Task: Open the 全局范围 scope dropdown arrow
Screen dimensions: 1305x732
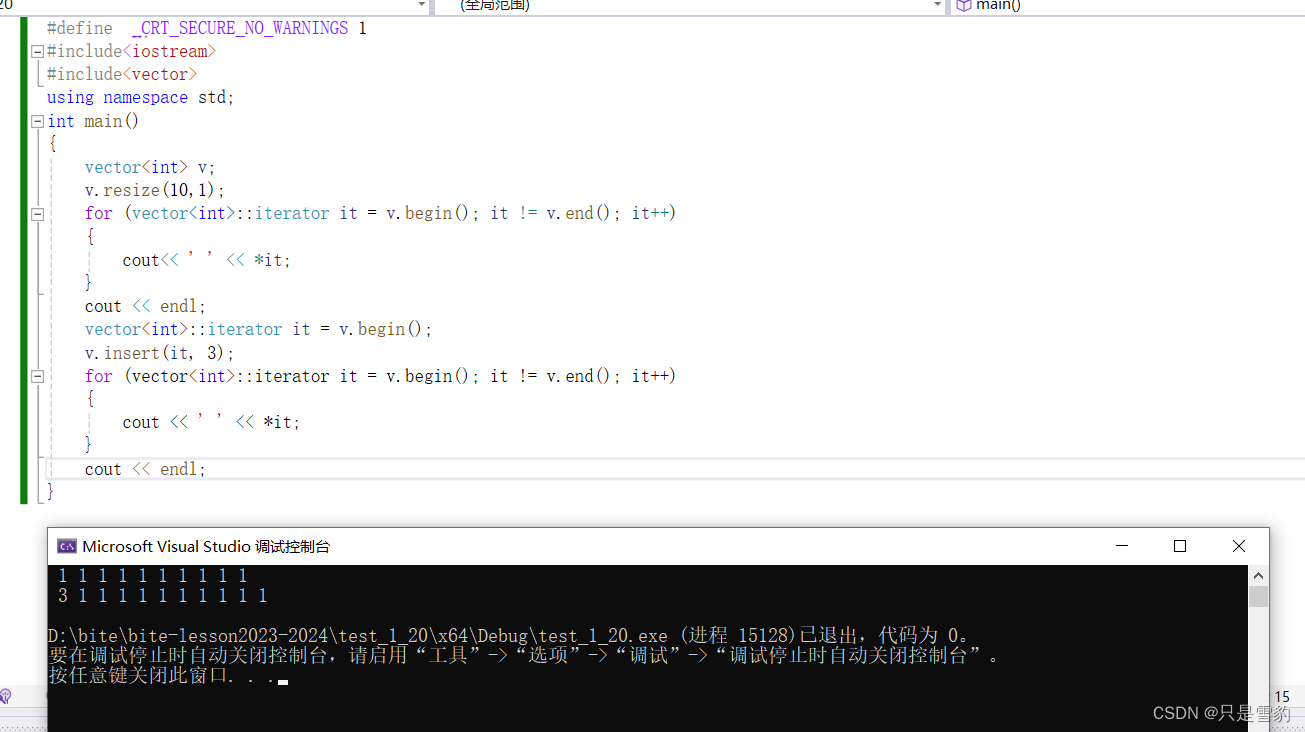Action: point(937,5)
